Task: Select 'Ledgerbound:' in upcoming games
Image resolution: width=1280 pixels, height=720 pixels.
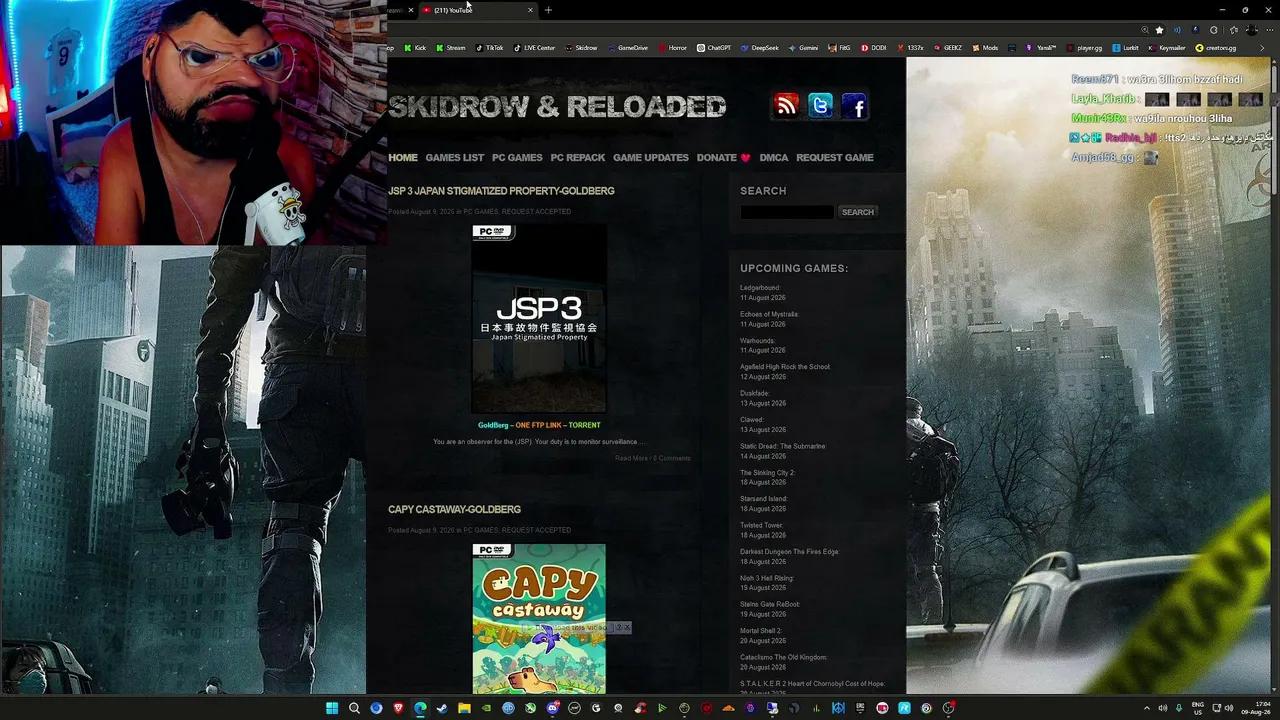Action: (x=760, y=288)
